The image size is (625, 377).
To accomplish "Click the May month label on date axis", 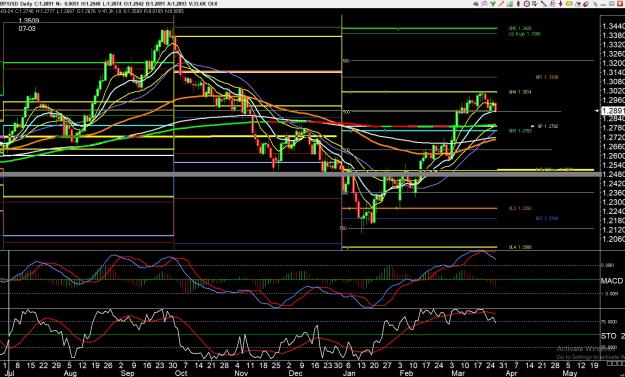I will pos(569,373).
